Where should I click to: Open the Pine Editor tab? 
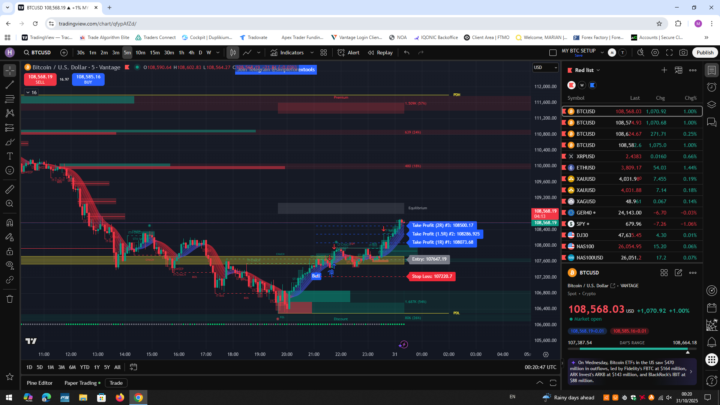(x=39, y=383)
